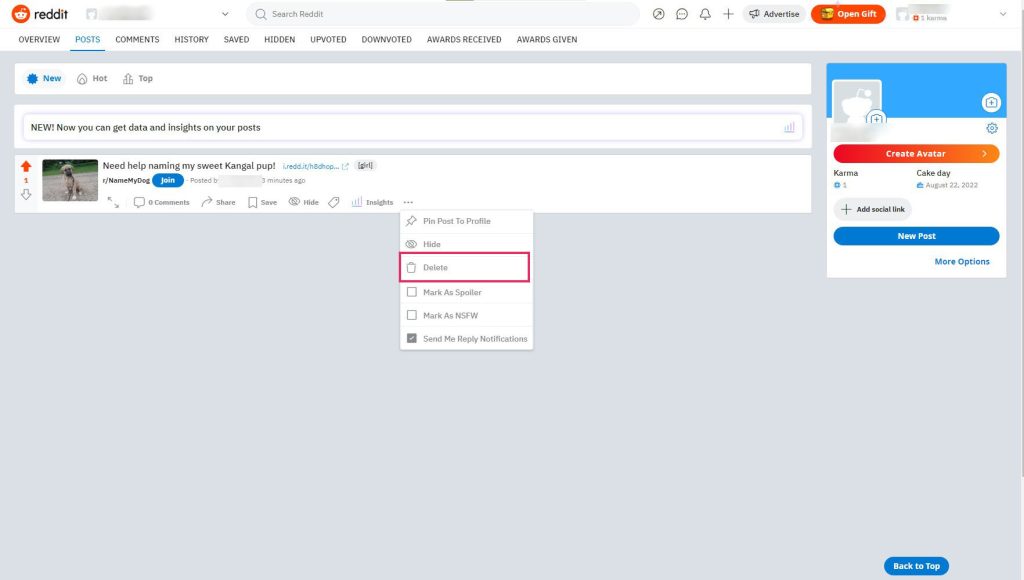This screenshot has width=1024, height=580.
Task: Uncheck Send Me Reply Notifications
Action: coord(412,339)
